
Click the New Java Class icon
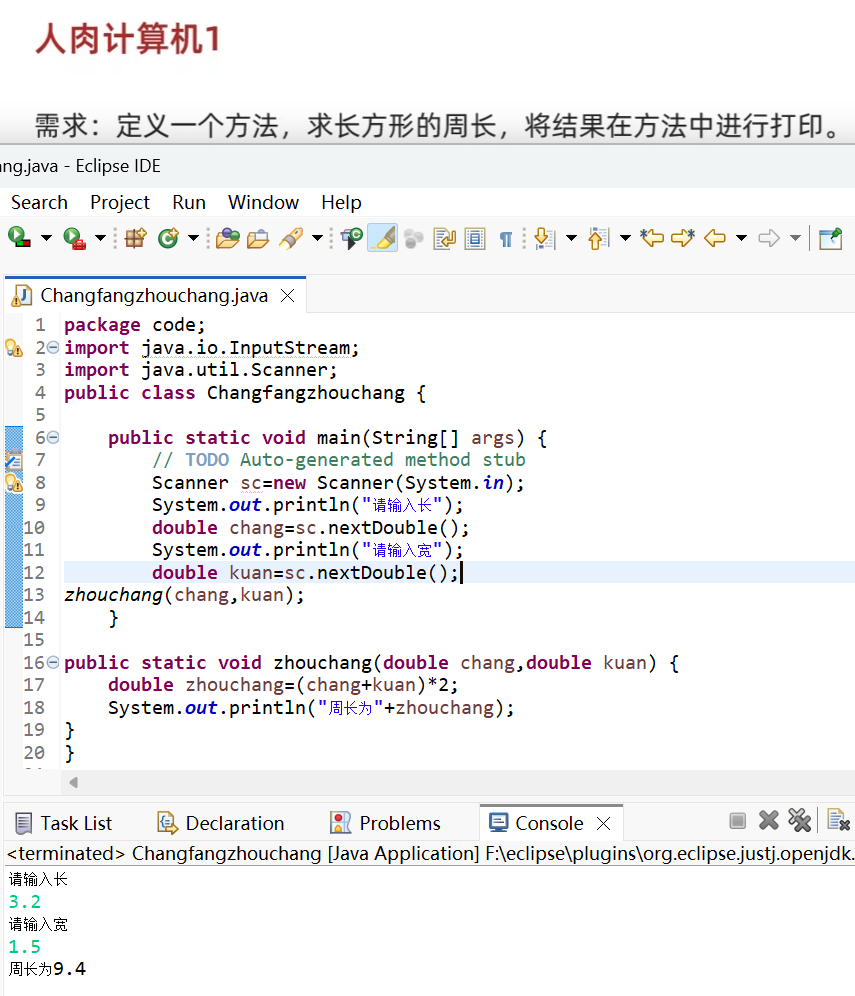(x=168, y=238)
